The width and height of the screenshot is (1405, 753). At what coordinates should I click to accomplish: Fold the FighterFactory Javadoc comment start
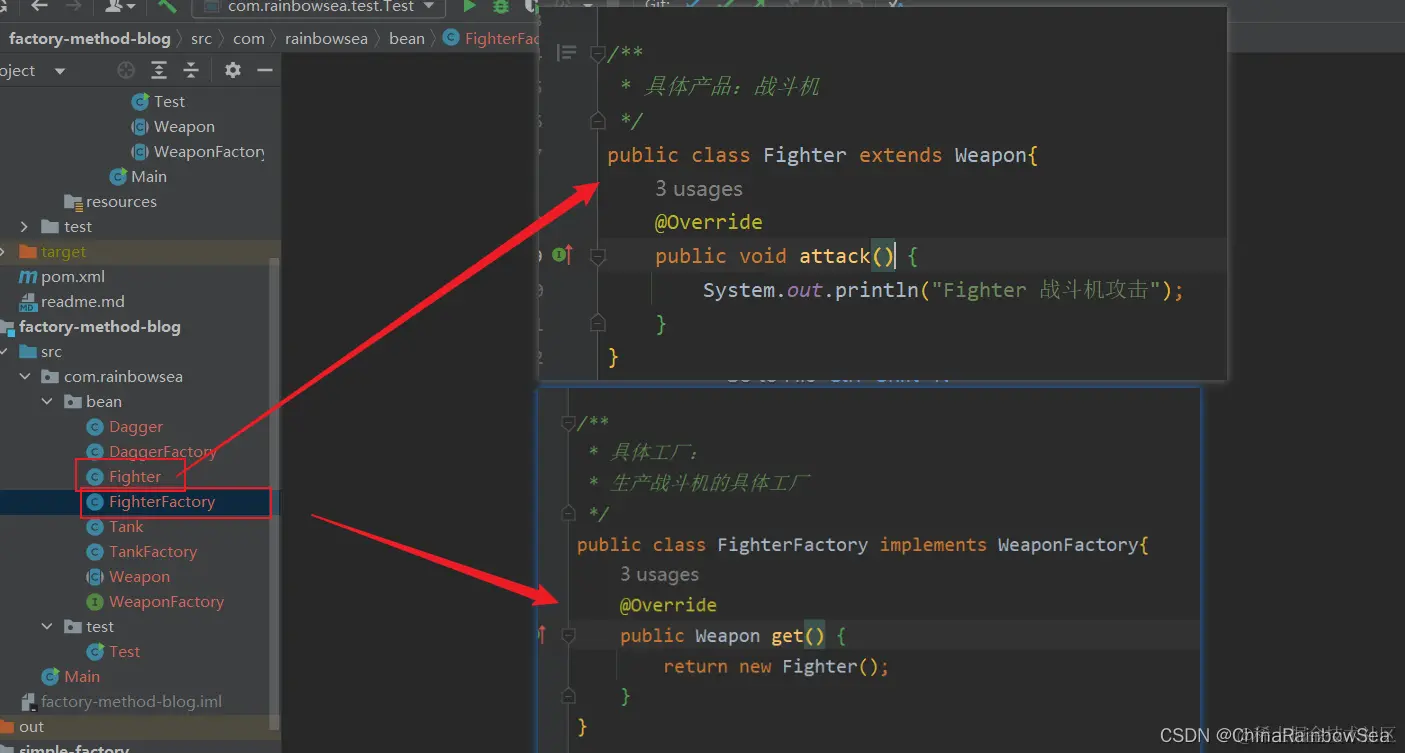(568, 423)
